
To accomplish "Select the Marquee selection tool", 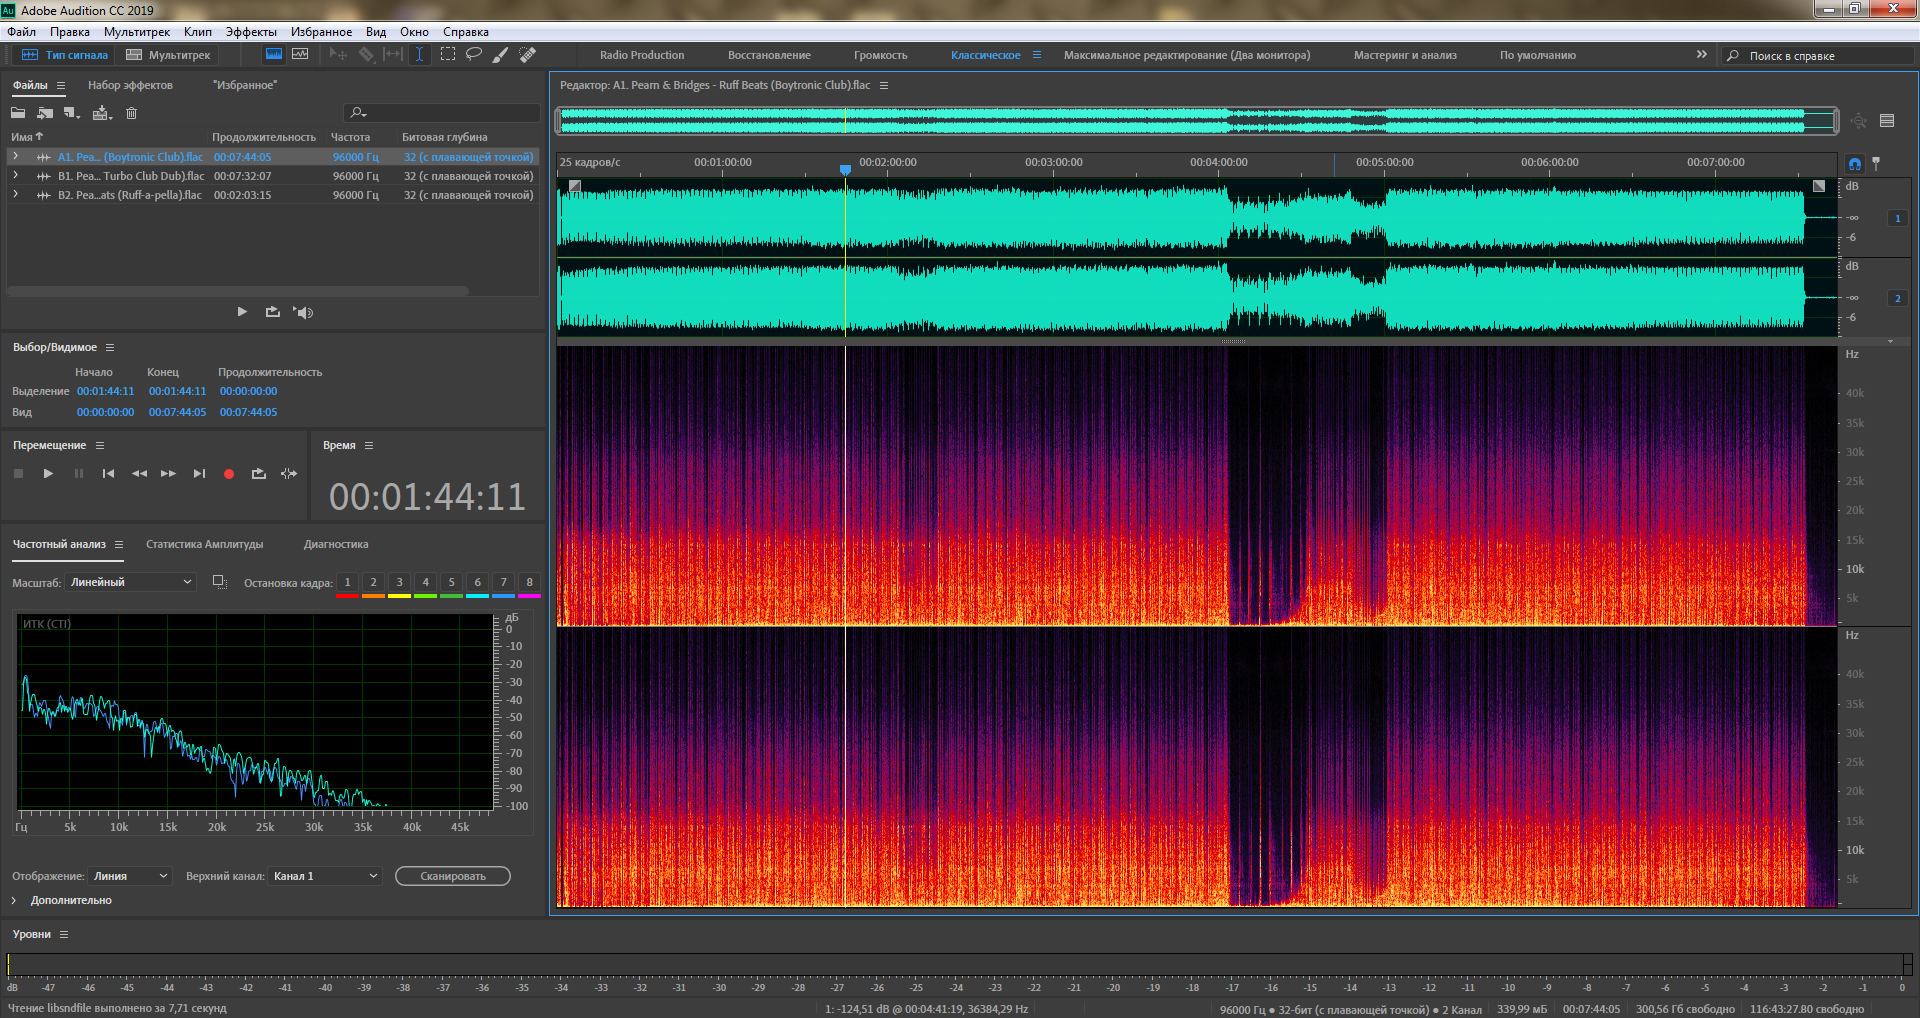I will tap(448, 55).
